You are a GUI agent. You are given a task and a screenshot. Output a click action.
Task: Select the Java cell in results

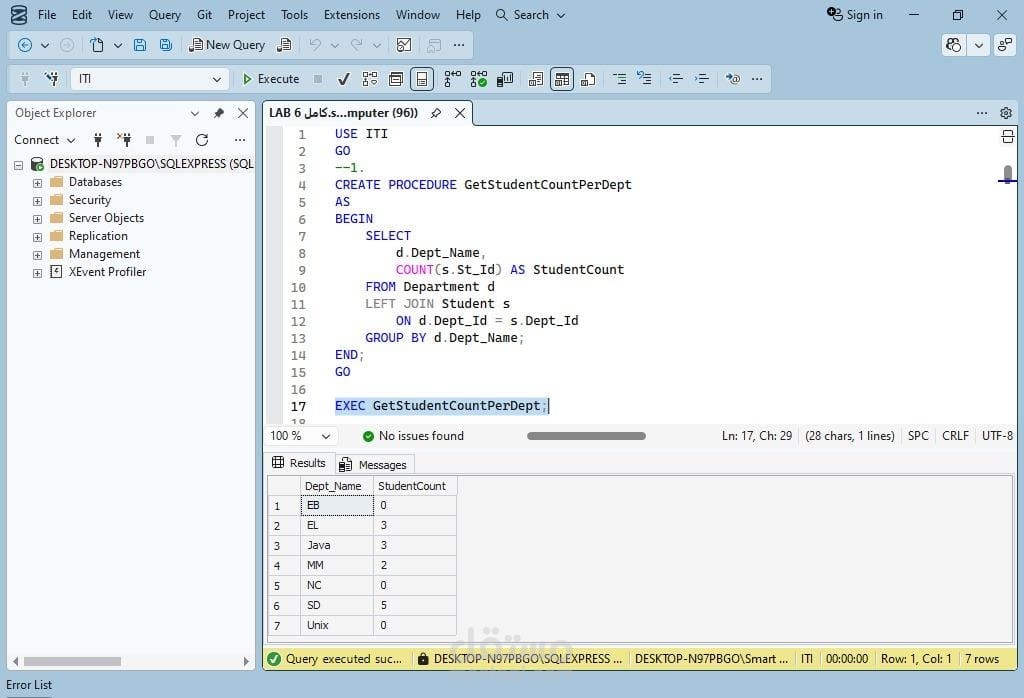click(x=336, y=545)
